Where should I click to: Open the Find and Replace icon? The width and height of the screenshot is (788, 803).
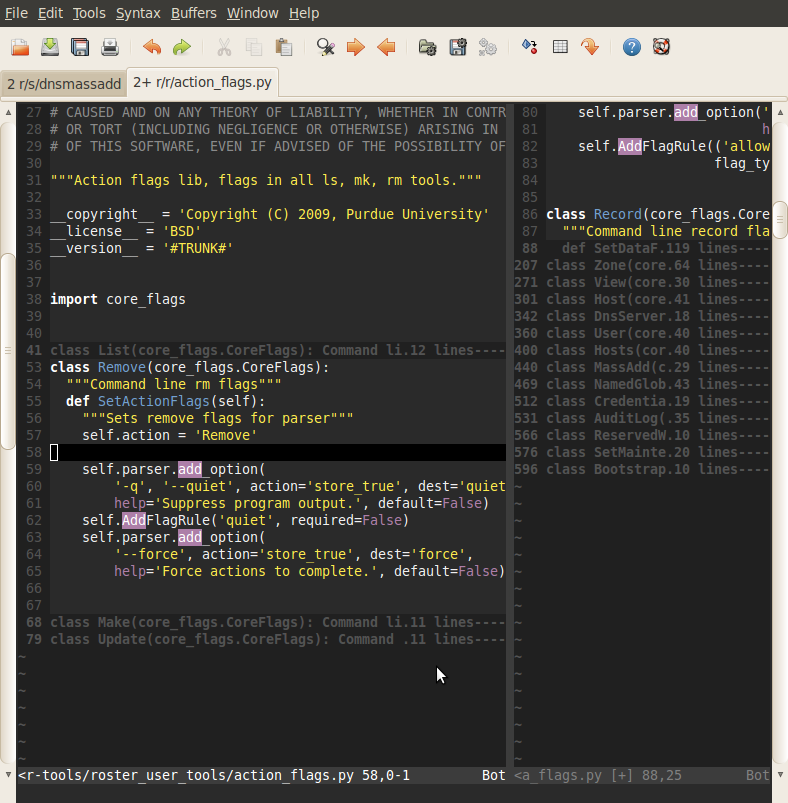point(326,47)
